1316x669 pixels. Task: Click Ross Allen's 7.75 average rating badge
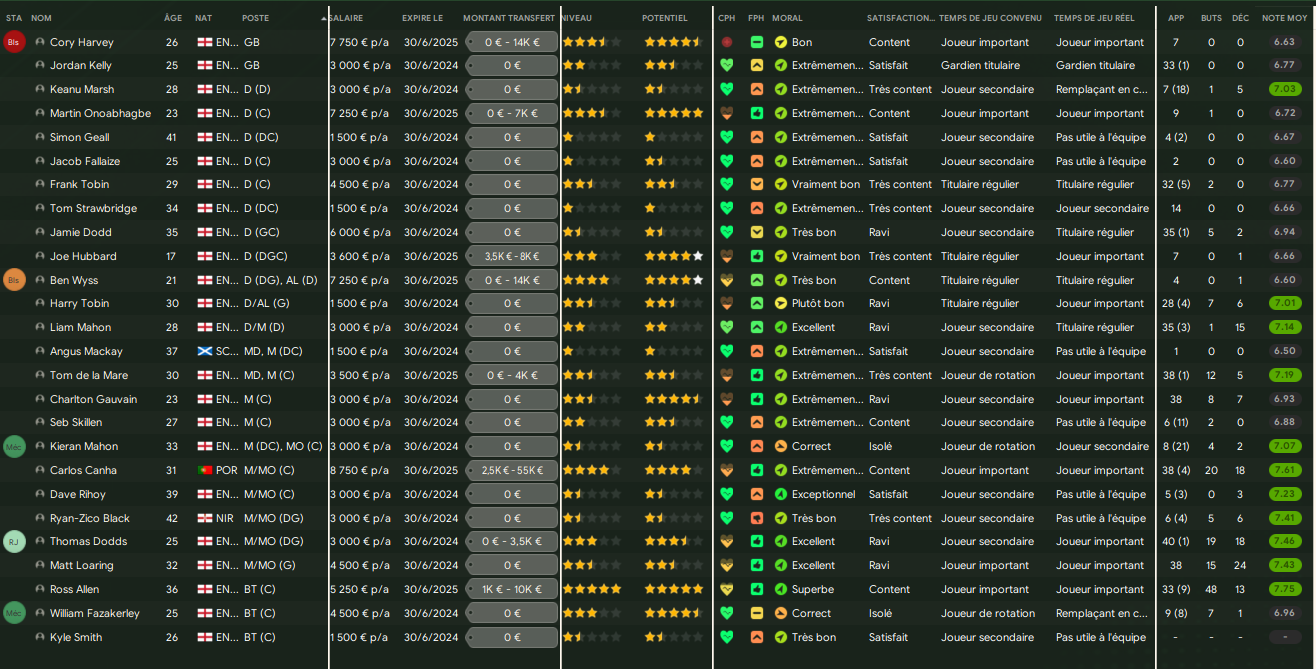[1285, 589]
